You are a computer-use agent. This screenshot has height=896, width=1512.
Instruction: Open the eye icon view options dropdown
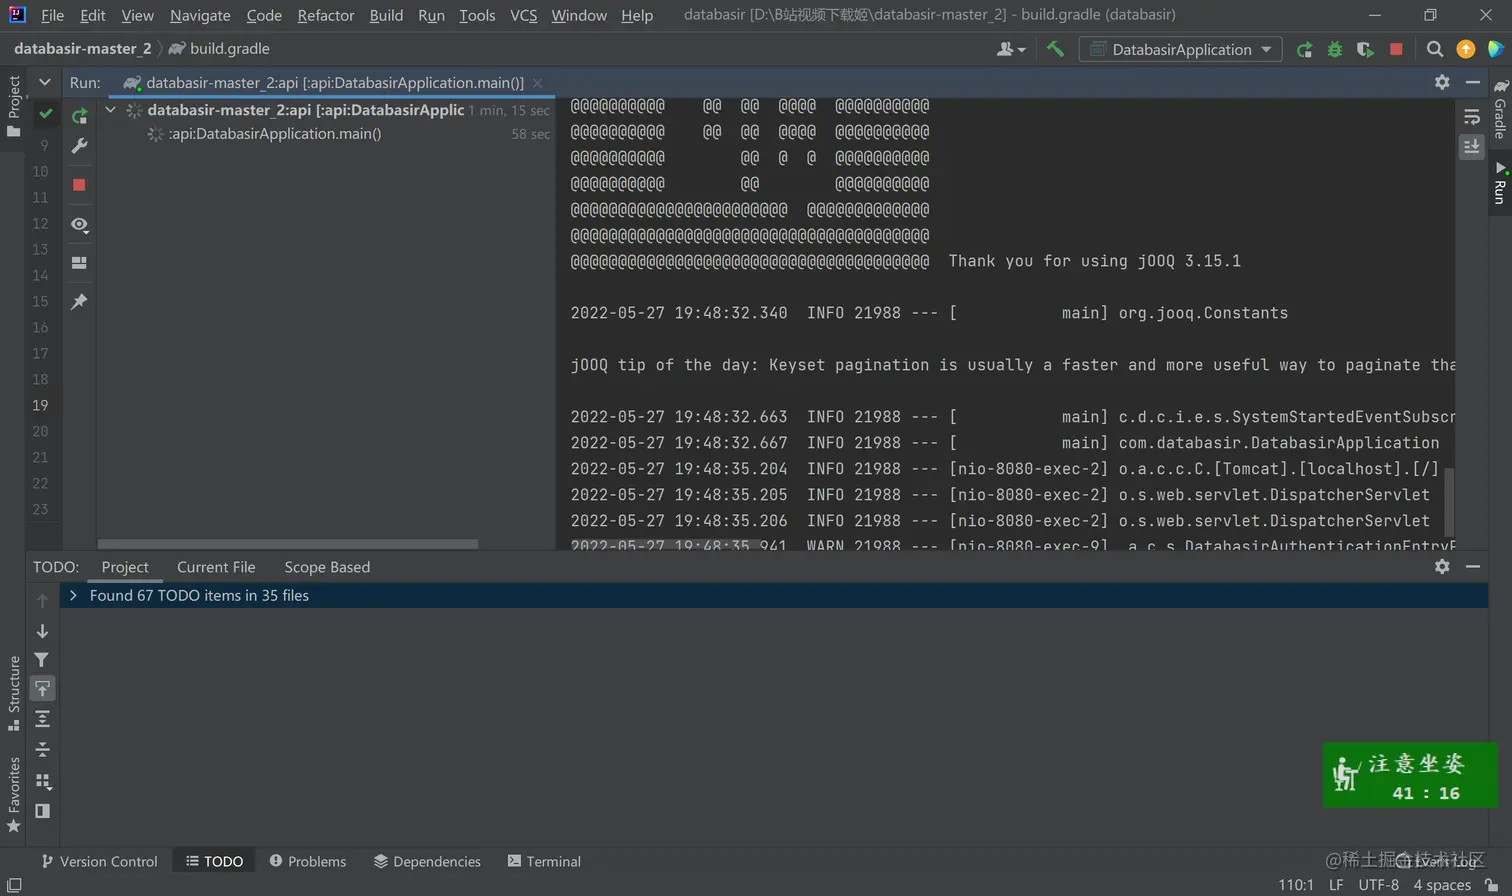tap(79, 225)
